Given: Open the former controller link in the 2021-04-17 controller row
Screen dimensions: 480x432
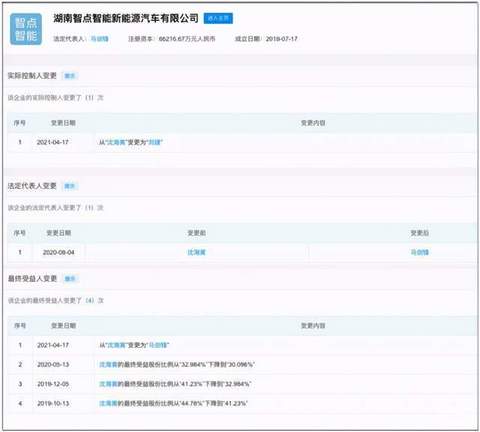Looking at the screenshot, I should [x=116, y=142].
